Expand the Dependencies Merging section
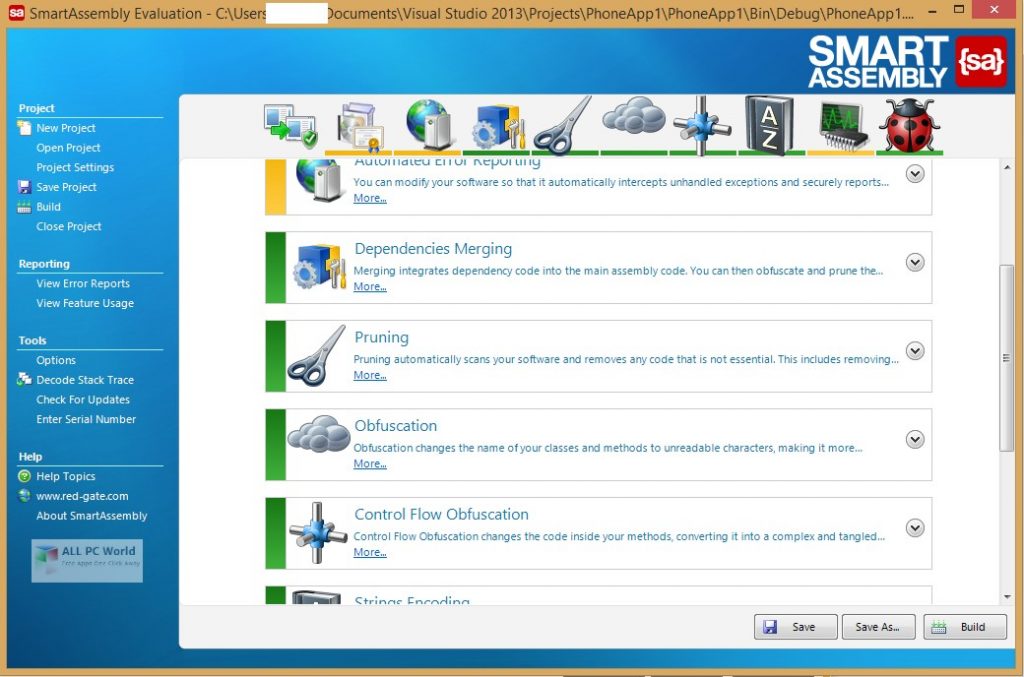The height and width of the screenshot is (677, 1024). tap(914, 262)
